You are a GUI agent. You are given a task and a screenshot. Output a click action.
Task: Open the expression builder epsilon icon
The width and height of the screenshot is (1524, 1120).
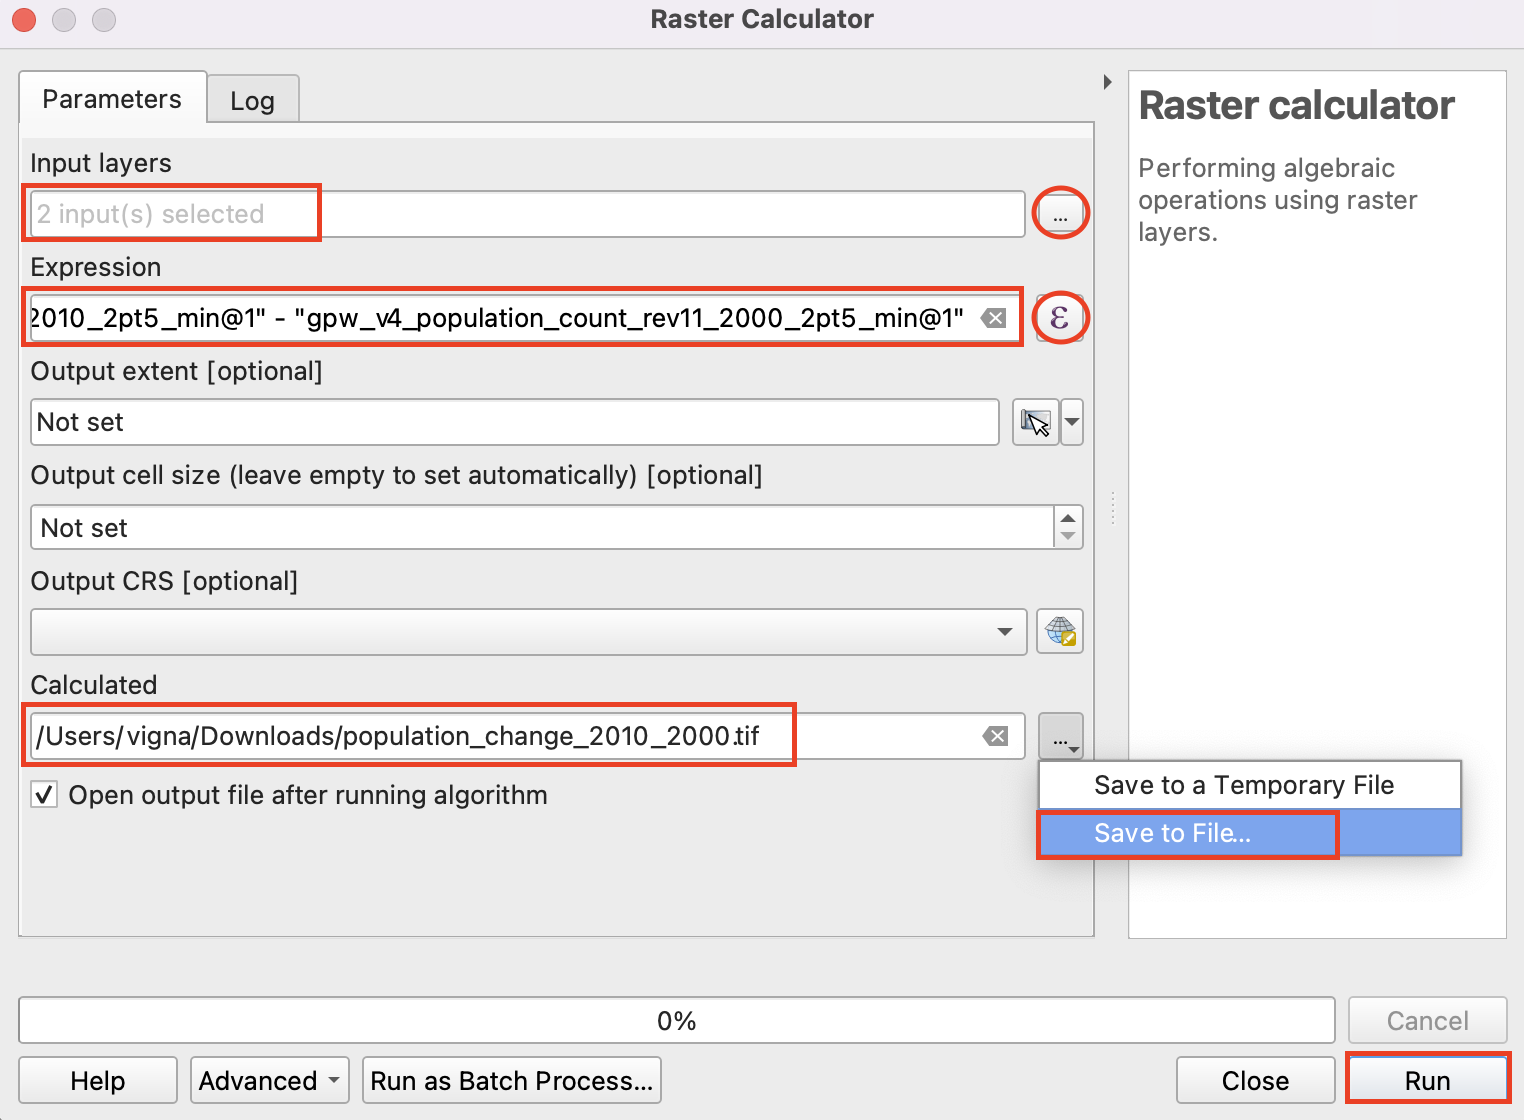(x=1060, y=318)
